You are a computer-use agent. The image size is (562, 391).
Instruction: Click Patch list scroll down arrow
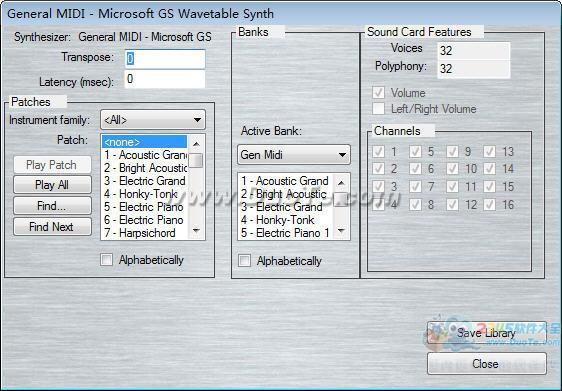196,230
